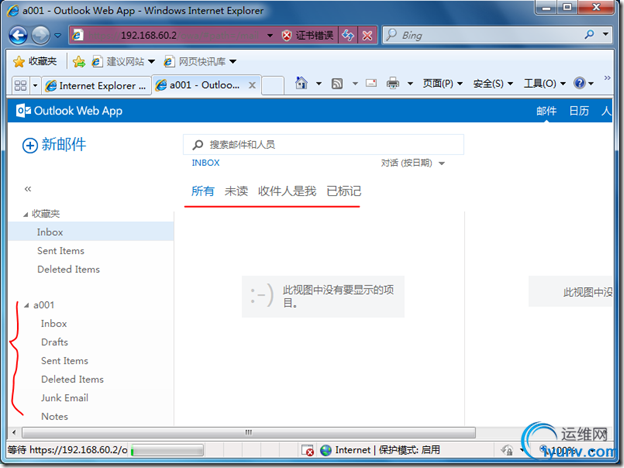624x468 pixels.
Task: Click the 搜索邮件和人员 search field
Action: [x=324, y=144]
